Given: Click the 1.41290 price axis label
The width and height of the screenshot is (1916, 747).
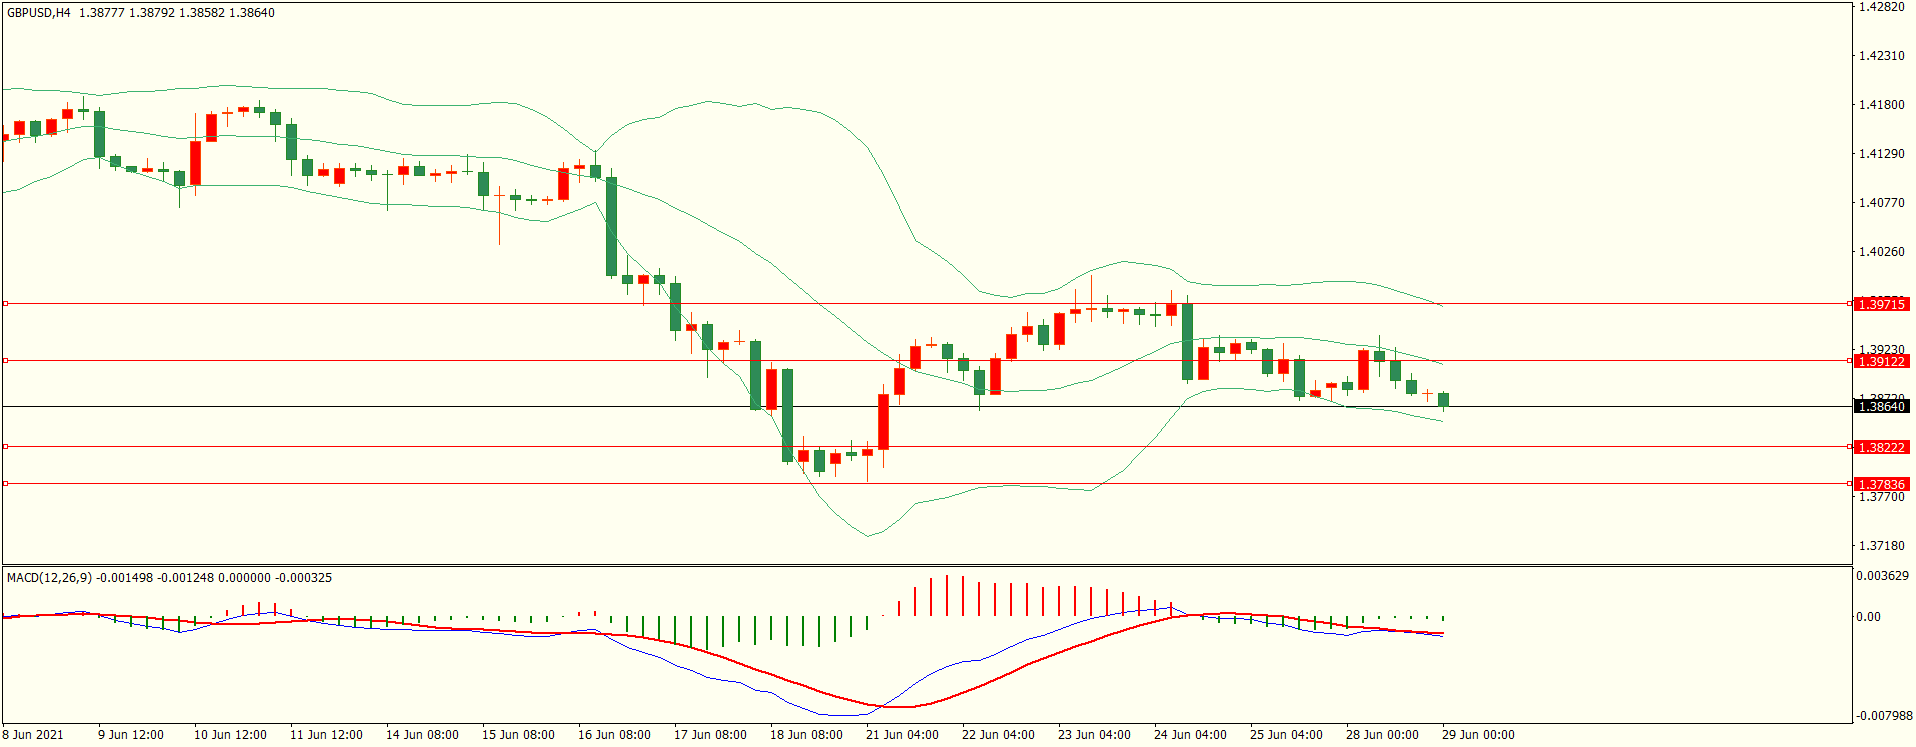Looking at the screenshot, I should 1881,154.
